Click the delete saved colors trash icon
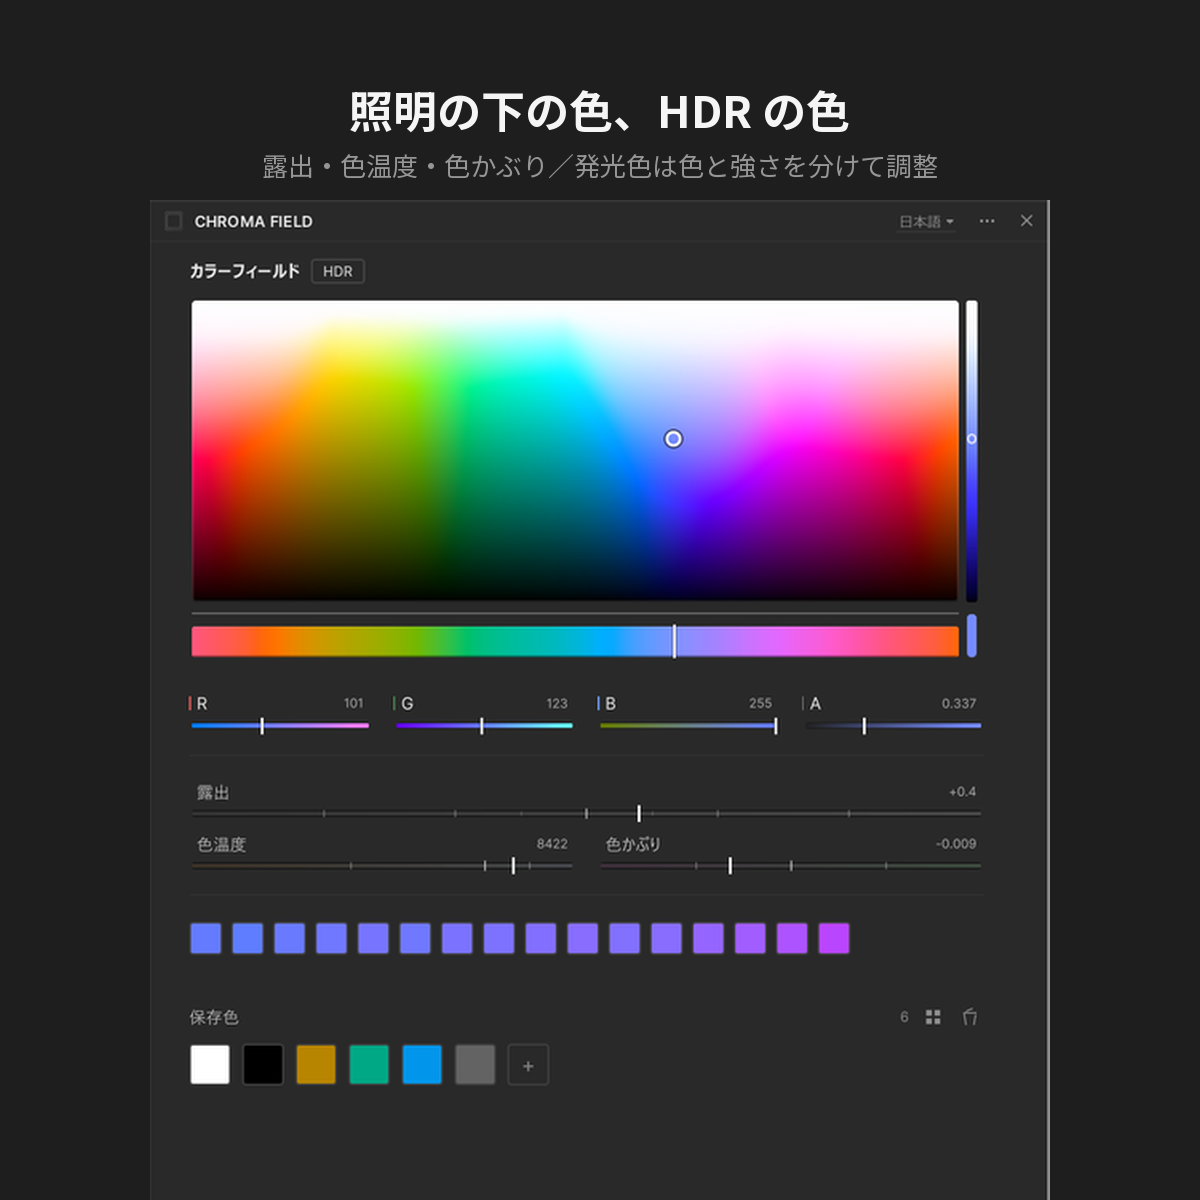The image size is (1200, 1200). [969, 1017]
